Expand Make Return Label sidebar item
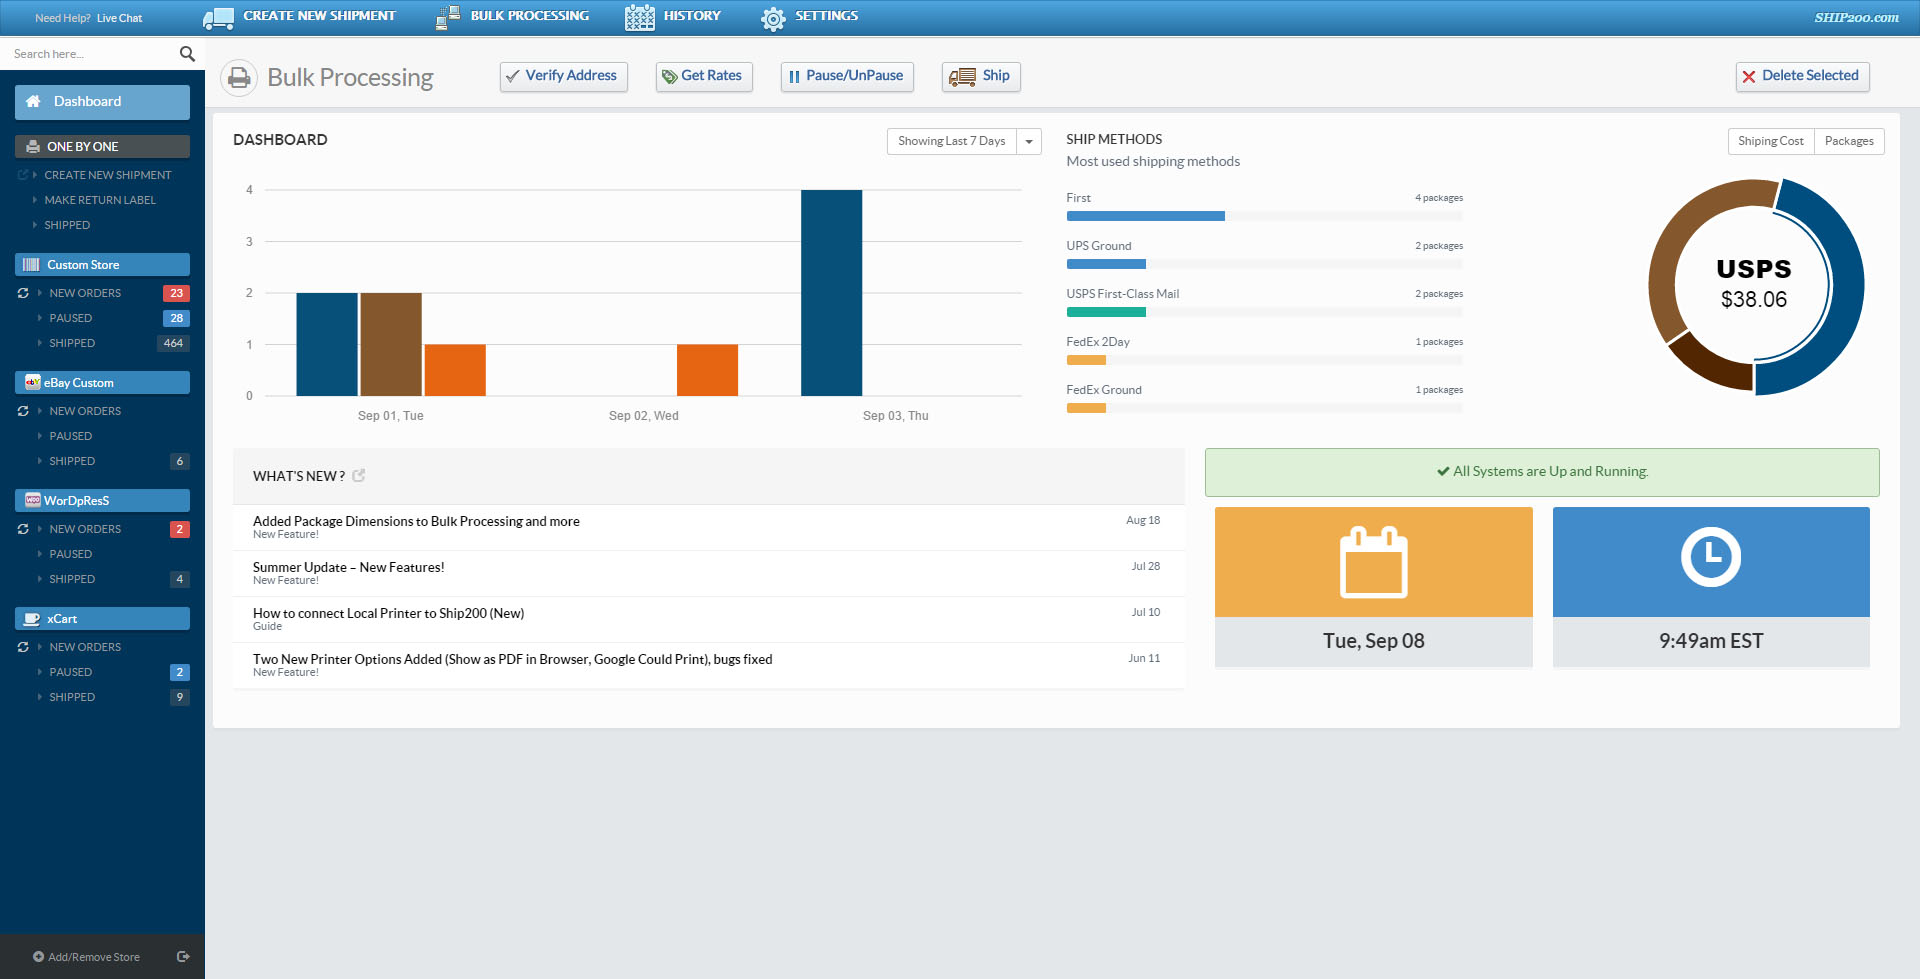The width and height of the screenshot is (1920, 979). (x=100, y=200)
